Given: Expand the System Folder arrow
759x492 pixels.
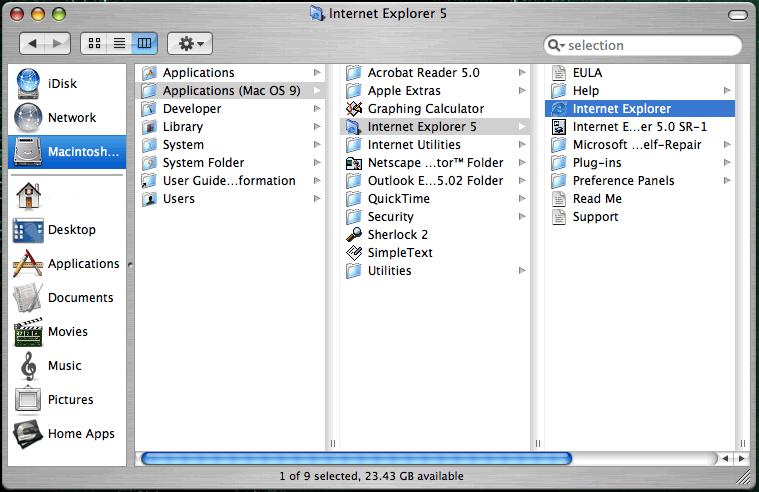Looking at the screenshot, I should pos(317,163).
